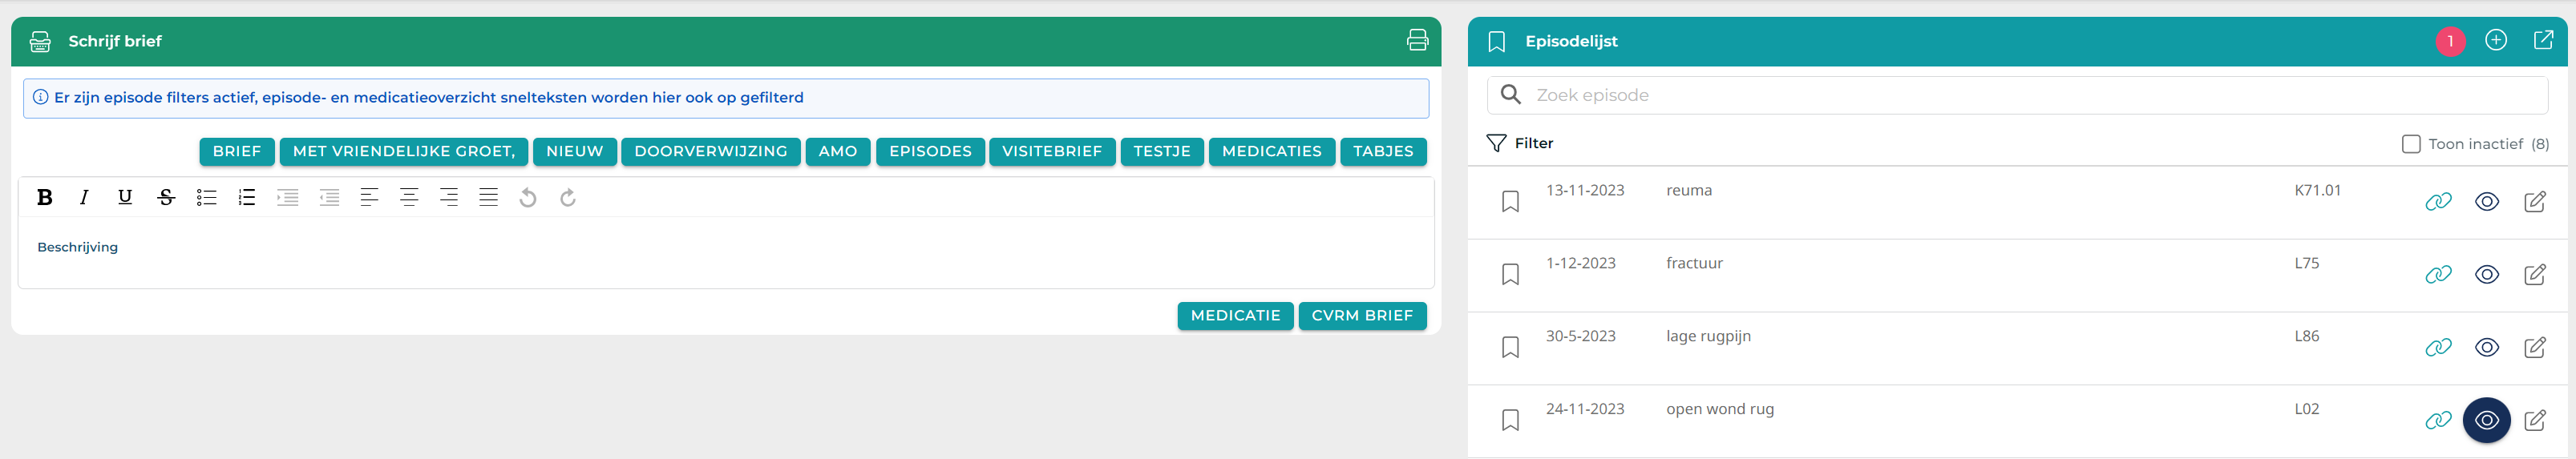Expand the episode Filter options
This screenshot has width=2576, height=459.
point(1520,144)
